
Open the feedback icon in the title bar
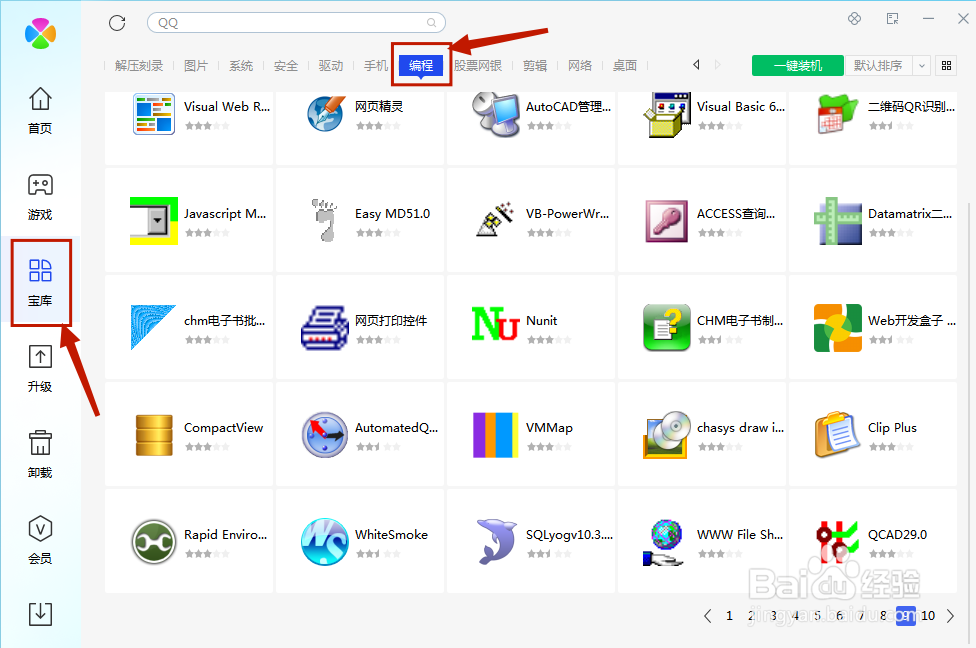click(893, 19)
